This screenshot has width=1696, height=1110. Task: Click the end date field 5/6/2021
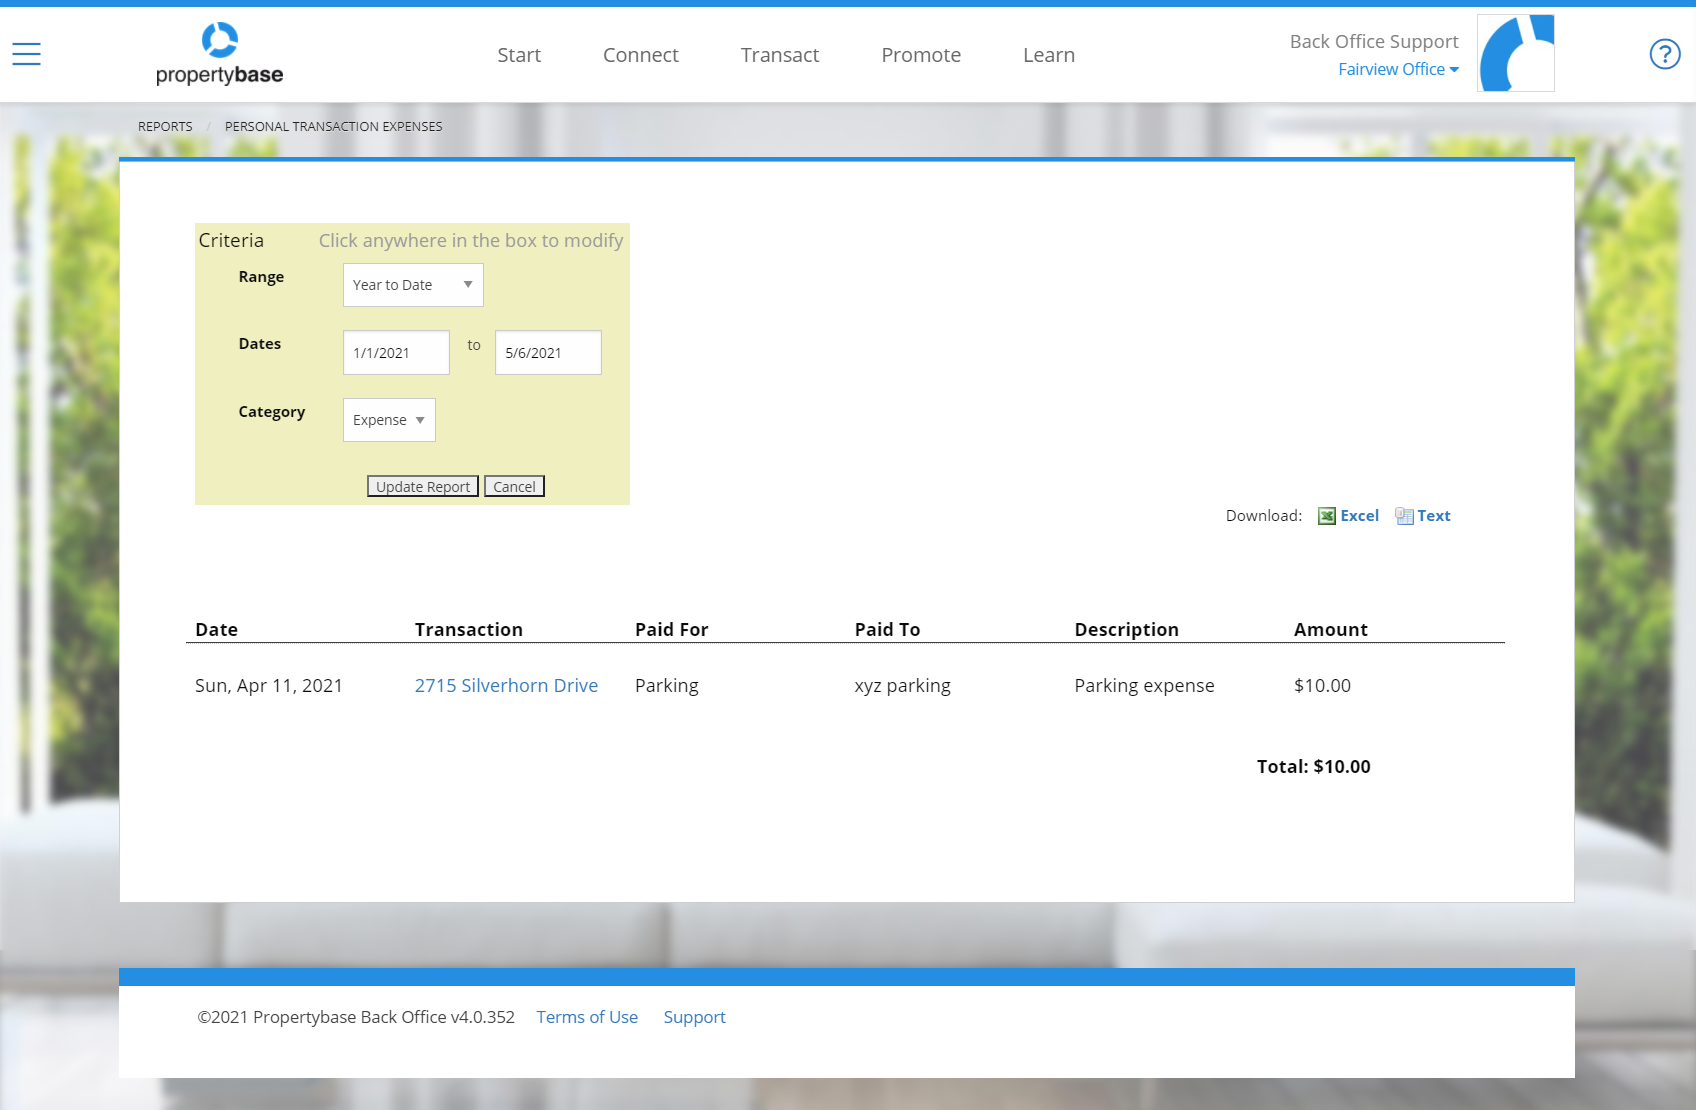548,353
